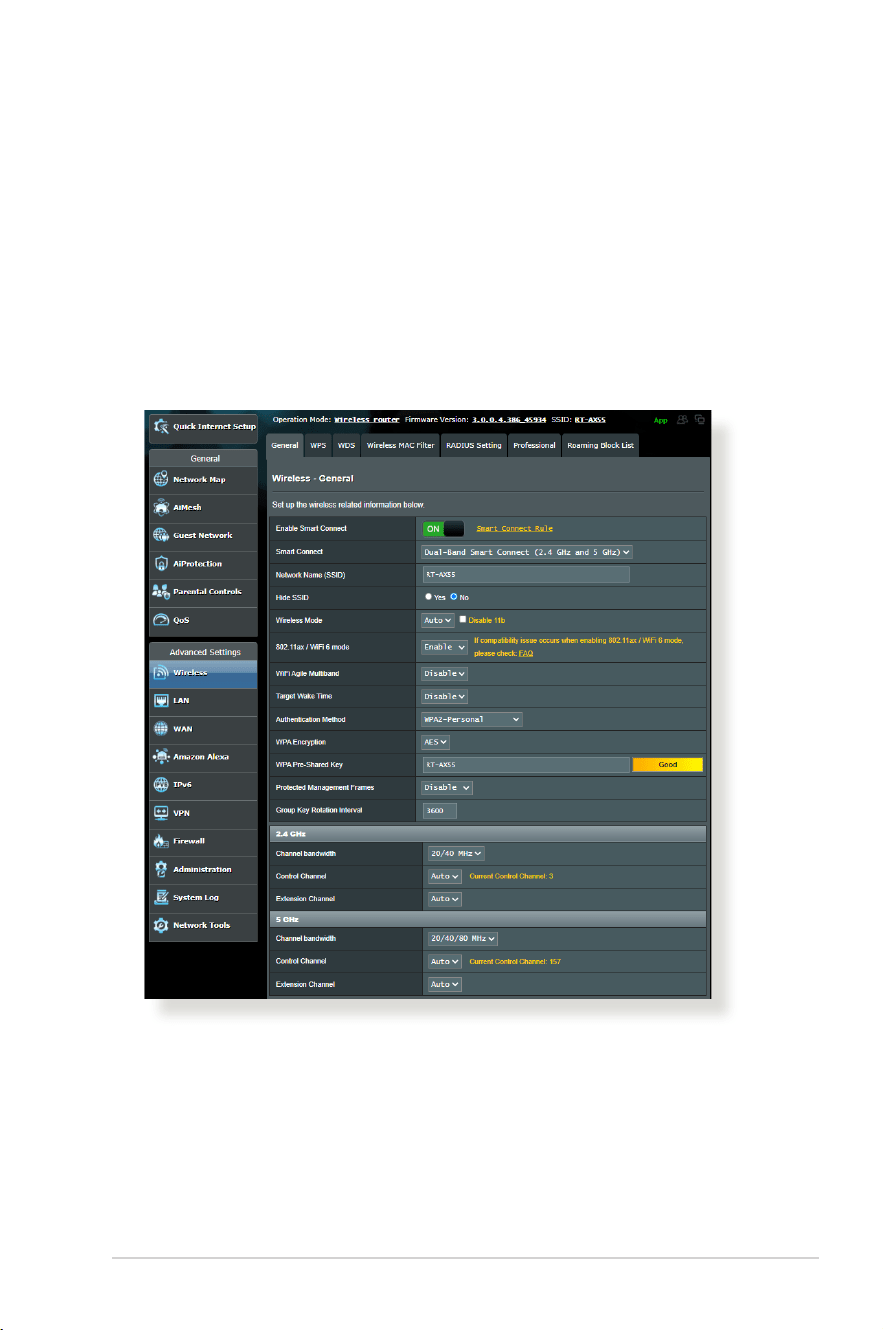
Task: Switch to the Professional tab
Action: click(x=534, y=445)
